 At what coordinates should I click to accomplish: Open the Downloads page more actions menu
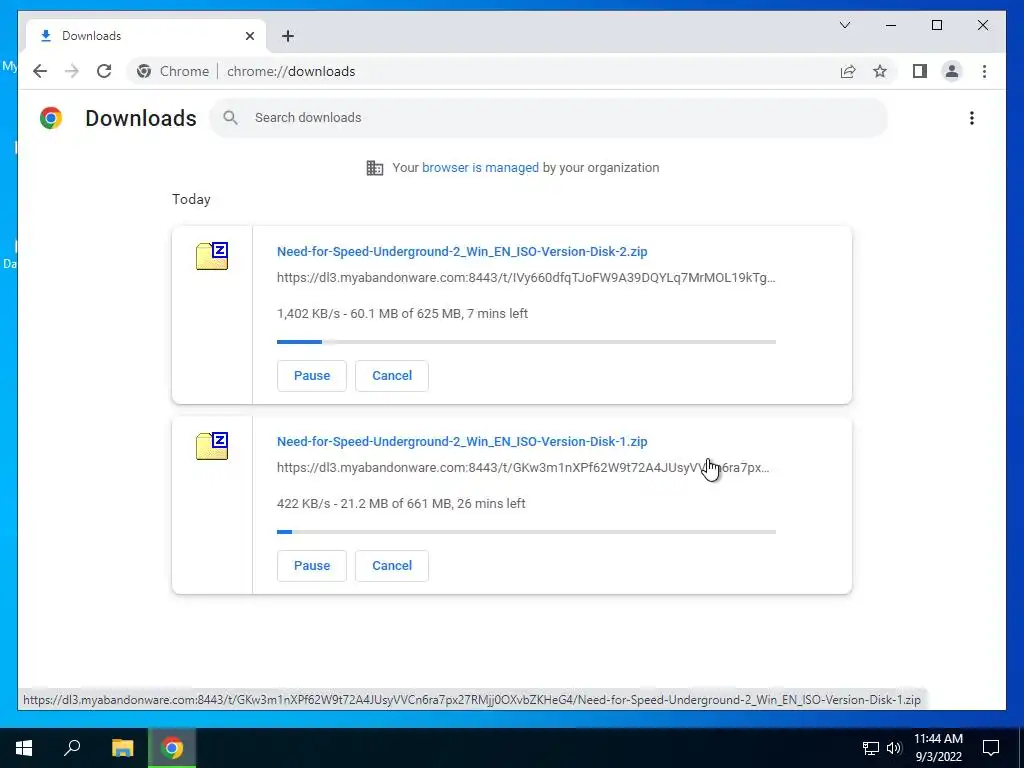tap(972, 118)
